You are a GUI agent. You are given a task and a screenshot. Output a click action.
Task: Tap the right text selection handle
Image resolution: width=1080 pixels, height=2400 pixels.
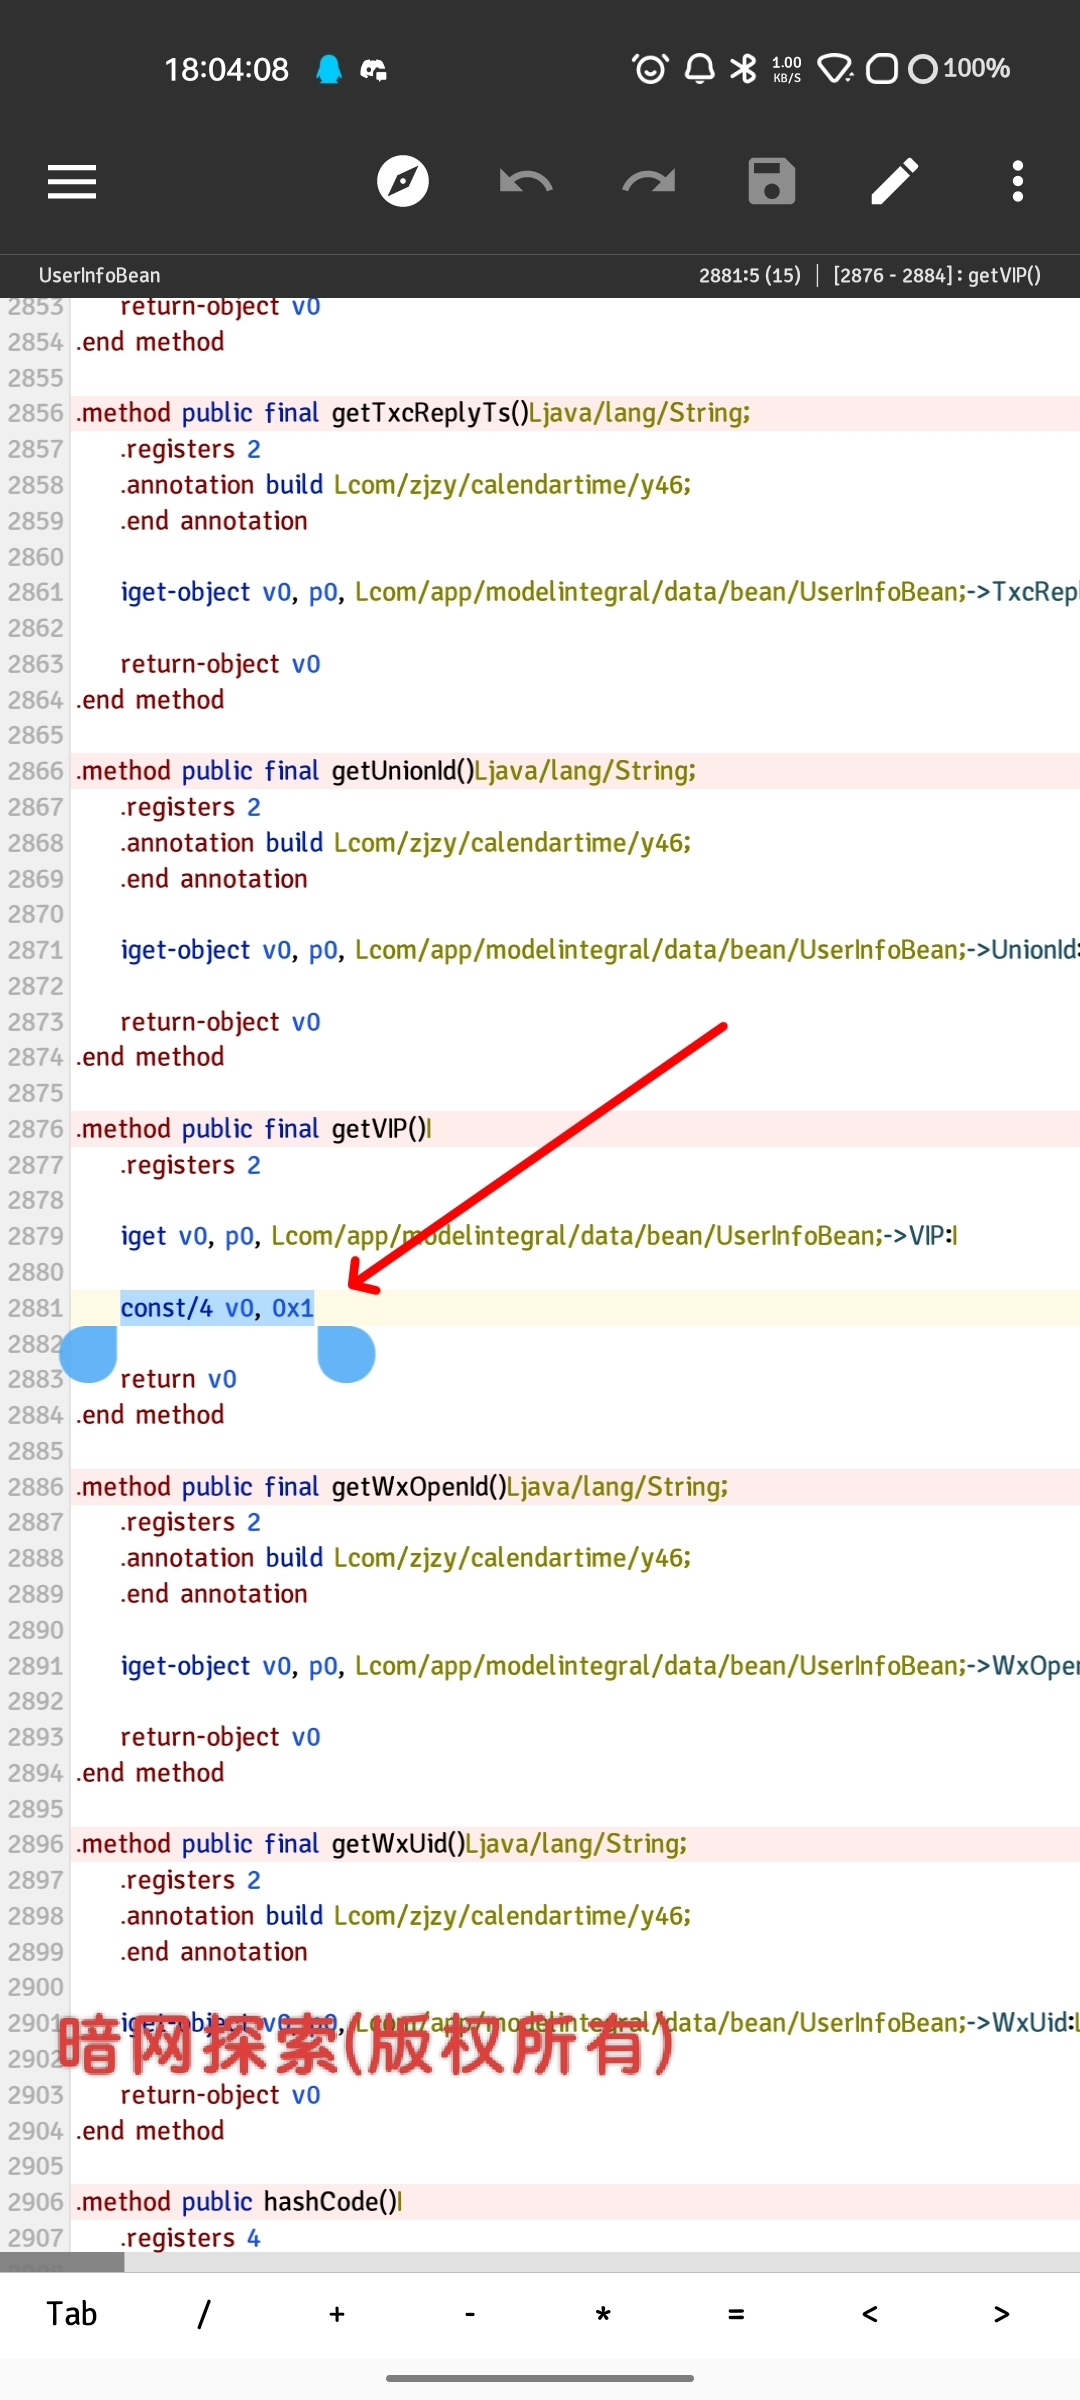[x=346, y=1354]
